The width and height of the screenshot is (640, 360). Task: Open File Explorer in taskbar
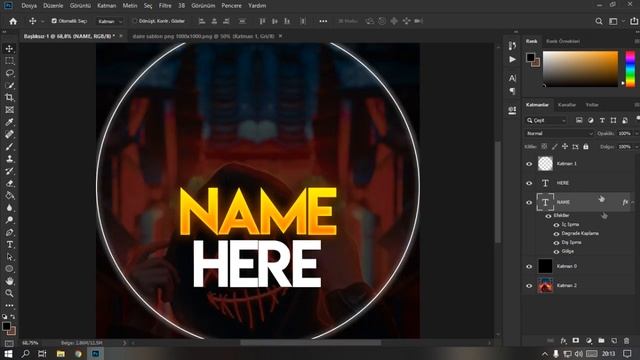pyautogui.click(x=60, y=353)
